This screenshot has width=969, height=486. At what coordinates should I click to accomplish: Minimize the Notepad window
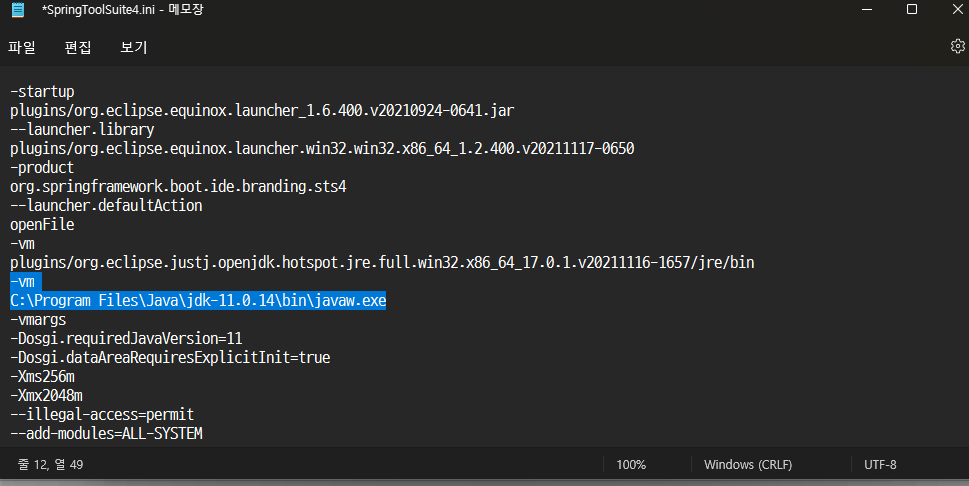pos(867,9)
